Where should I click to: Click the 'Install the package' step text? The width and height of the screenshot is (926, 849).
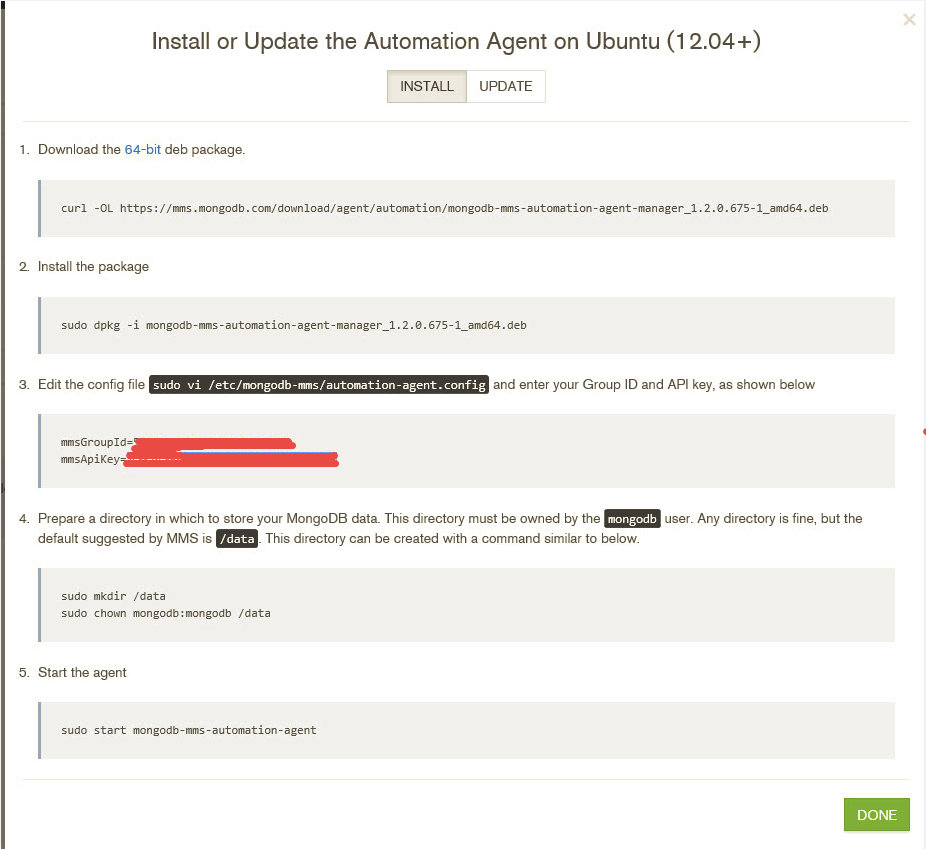[93, 267]
